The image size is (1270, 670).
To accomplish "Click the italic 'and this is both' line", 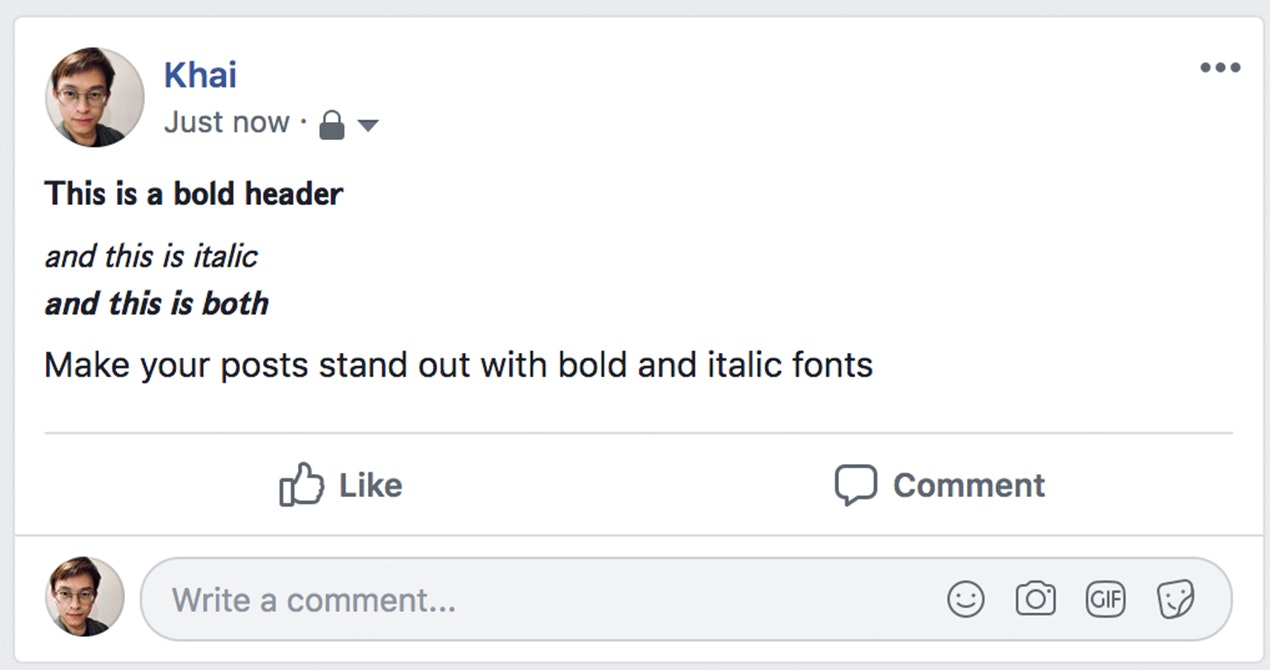I will pyautogui.click(x=155, y=303).
